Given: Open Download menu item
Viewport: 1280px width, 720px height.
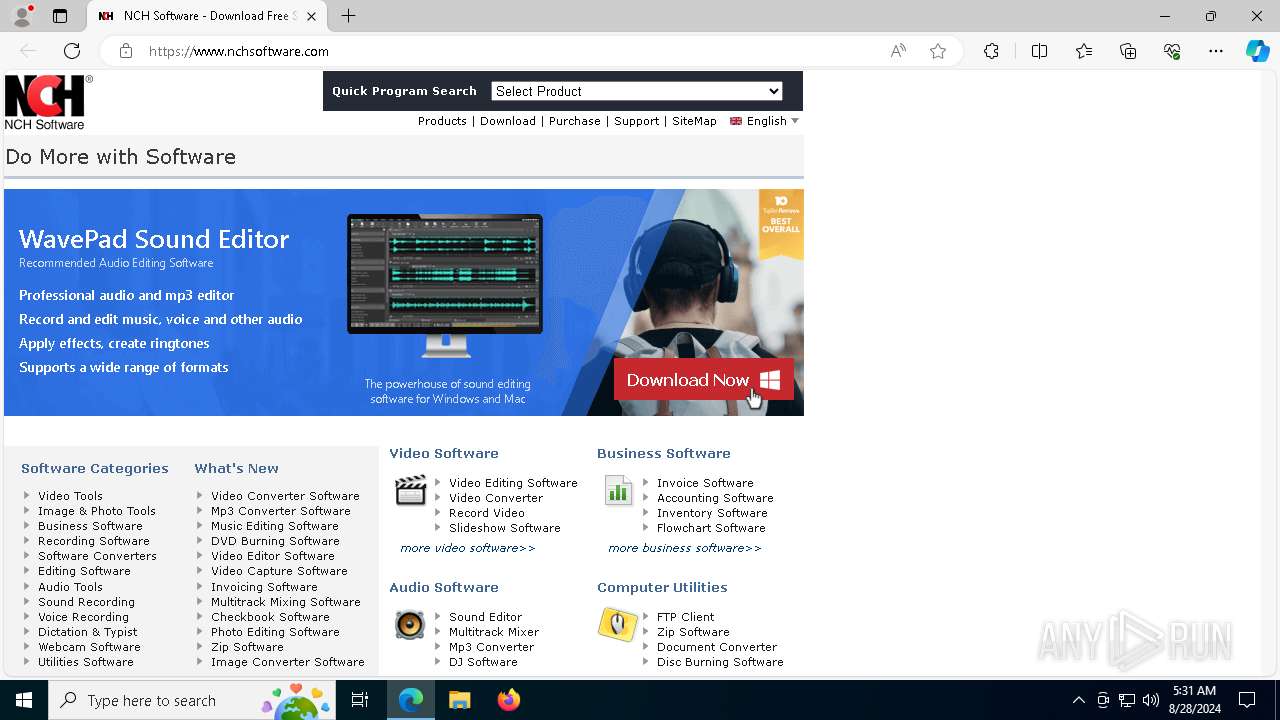Looking at the screenshot, I should click(x=508, y=121).
